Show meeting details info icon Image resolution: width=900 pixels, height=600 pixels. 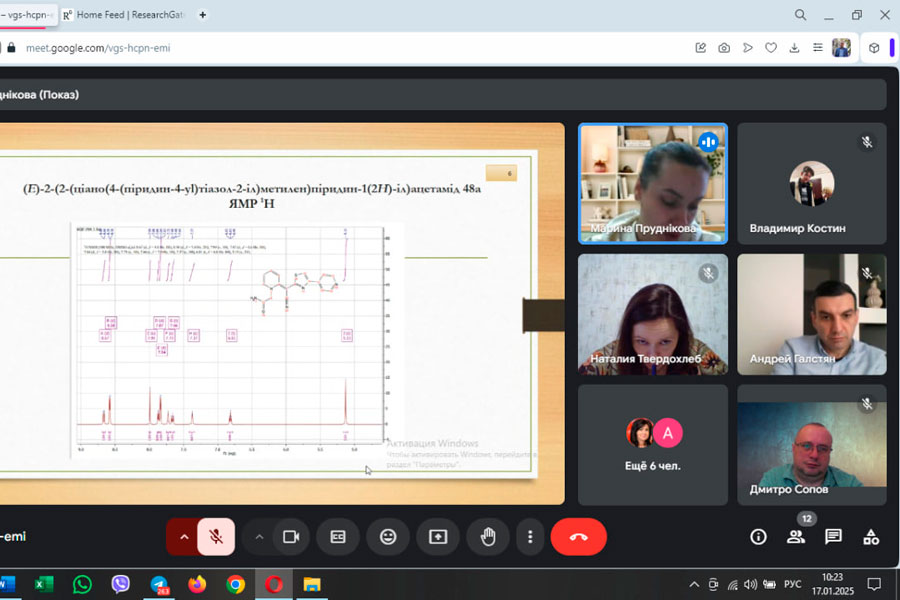click(758, 537)
